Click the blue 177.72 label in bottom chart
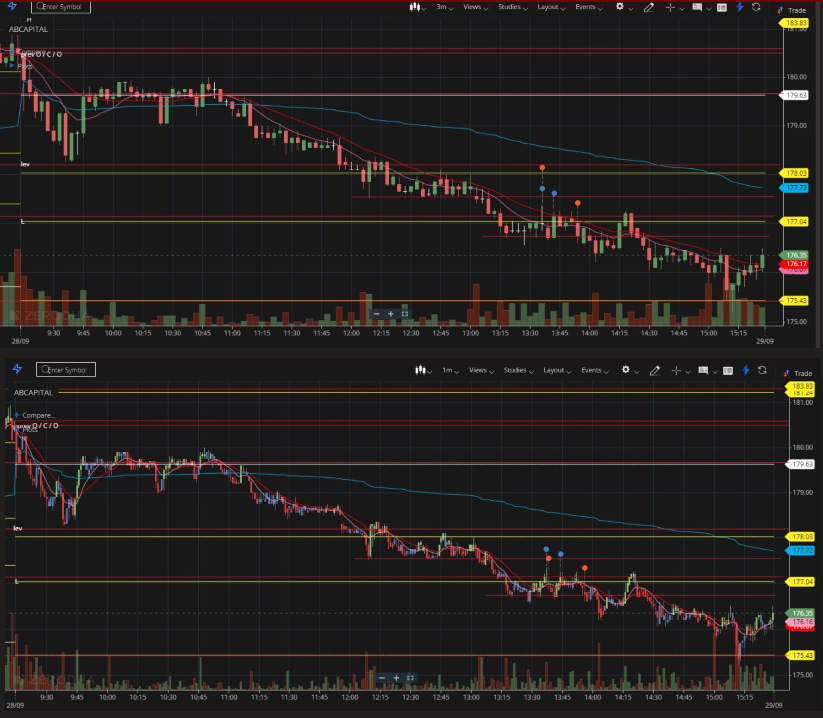The image size is (823, 718). (801, 551)
